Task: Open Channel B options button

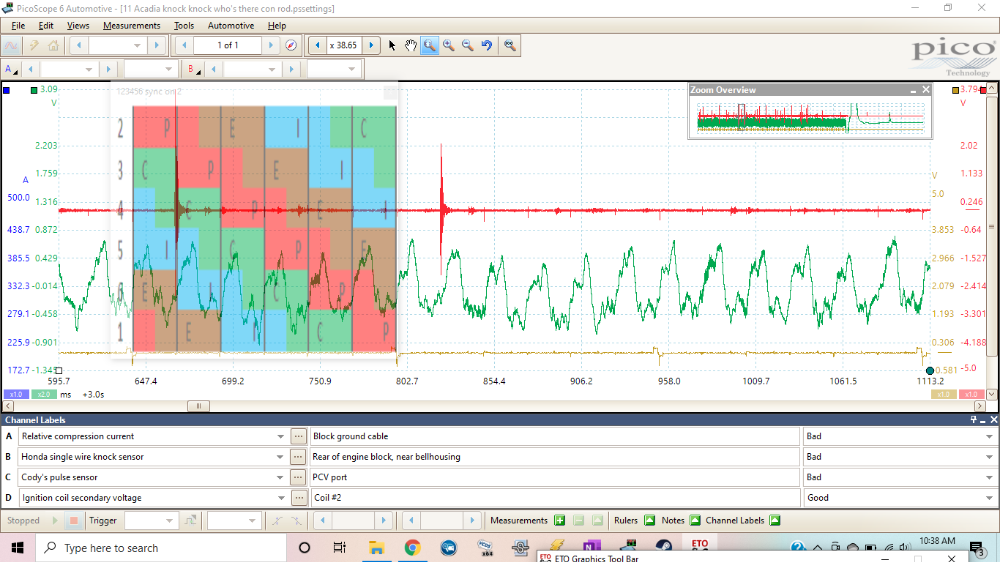Action: coord(193,69)
